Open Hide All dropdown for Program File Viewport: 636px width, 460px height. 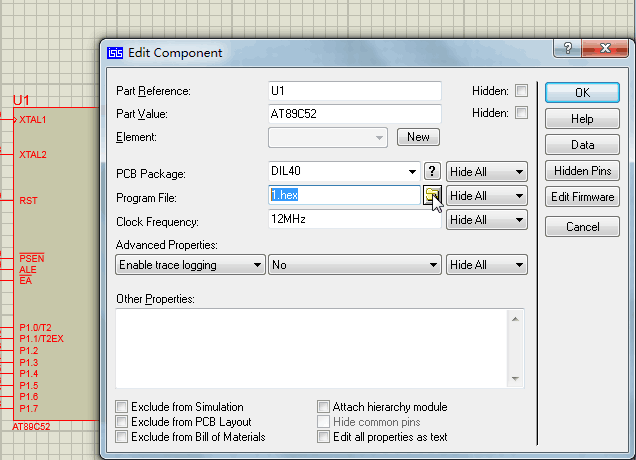click(x=487, y=196)
